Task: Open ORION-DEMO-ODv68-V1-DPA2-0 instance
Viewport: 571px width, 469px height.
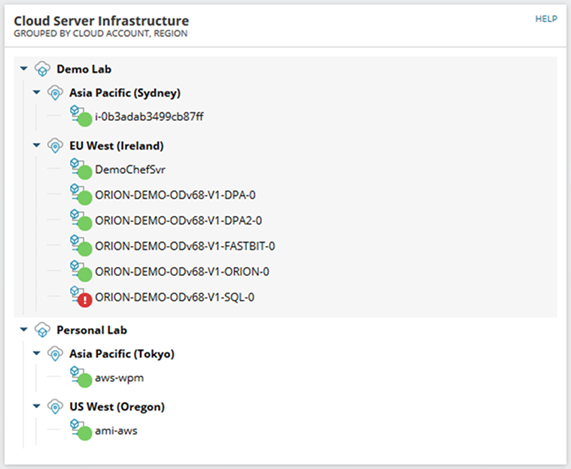Action: 178,221
